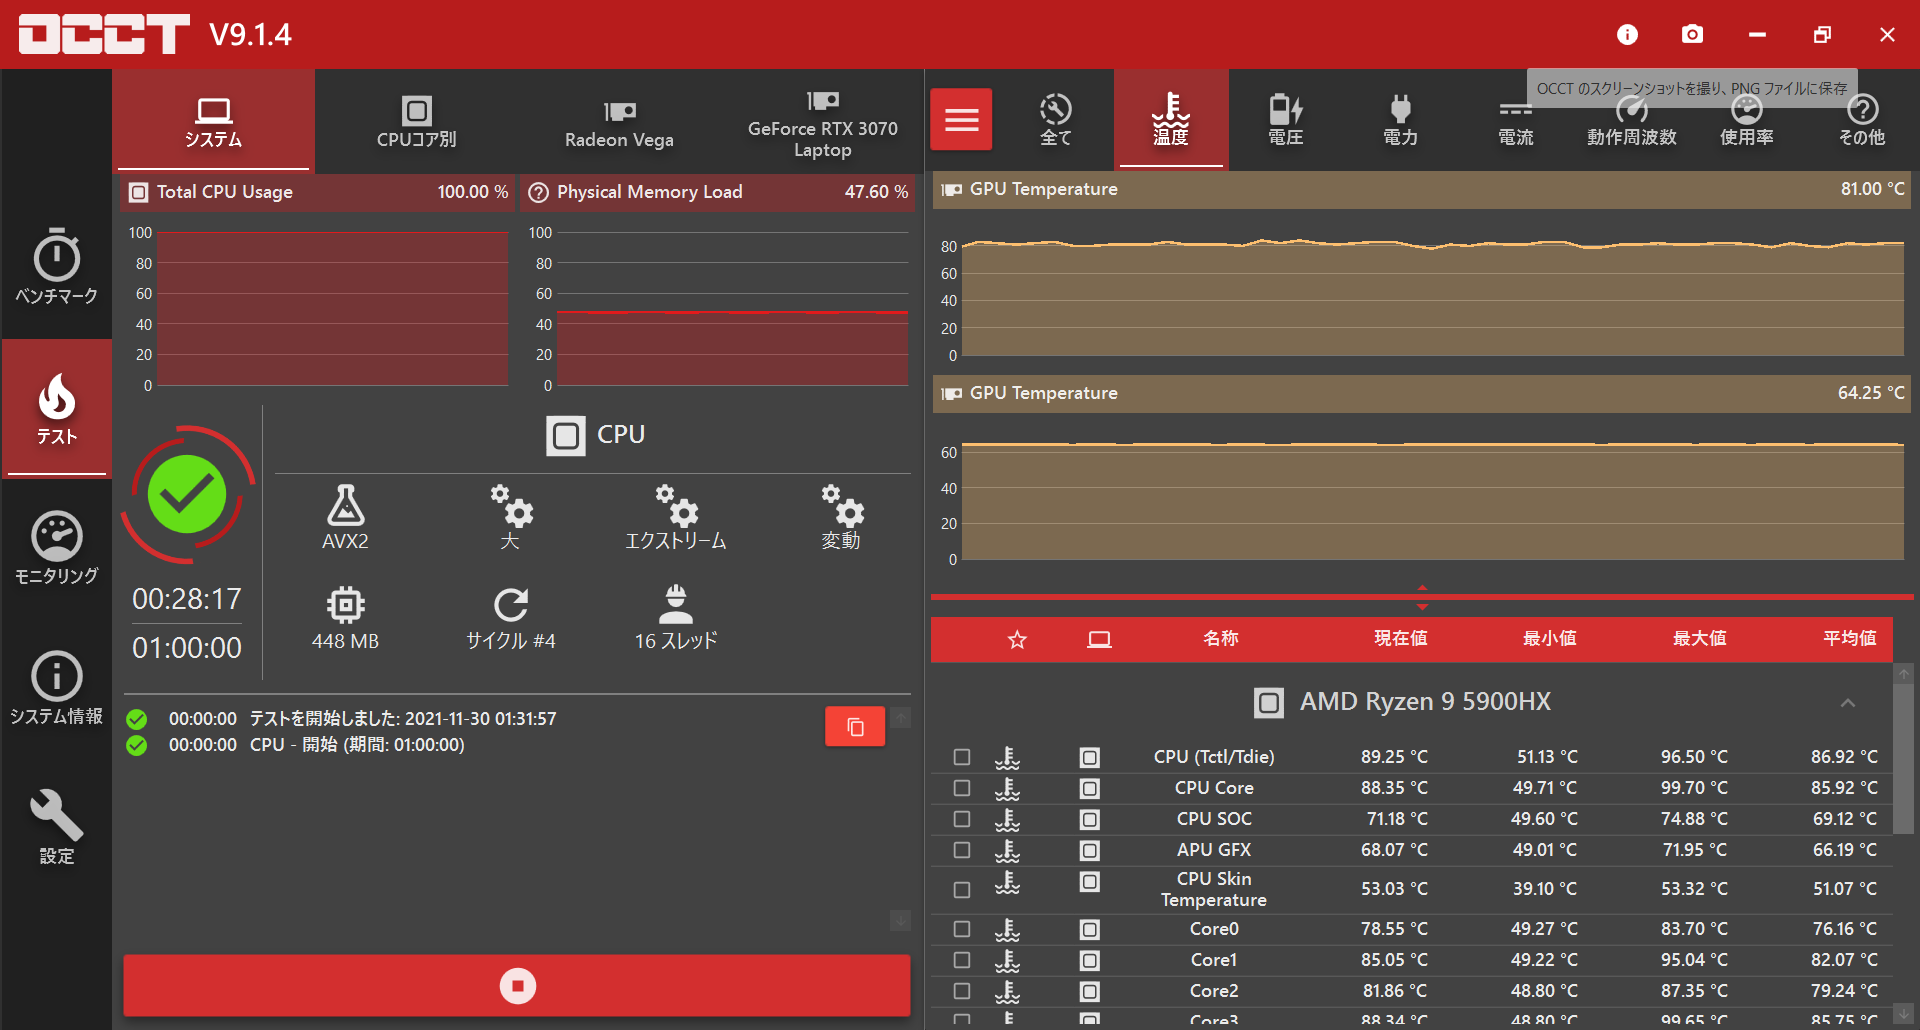Image resolution: width=1920 pixels, height=1030 pixels.
Task: Click the 81.00 °C GPU Temperature header
Action: pos(1421,189)
